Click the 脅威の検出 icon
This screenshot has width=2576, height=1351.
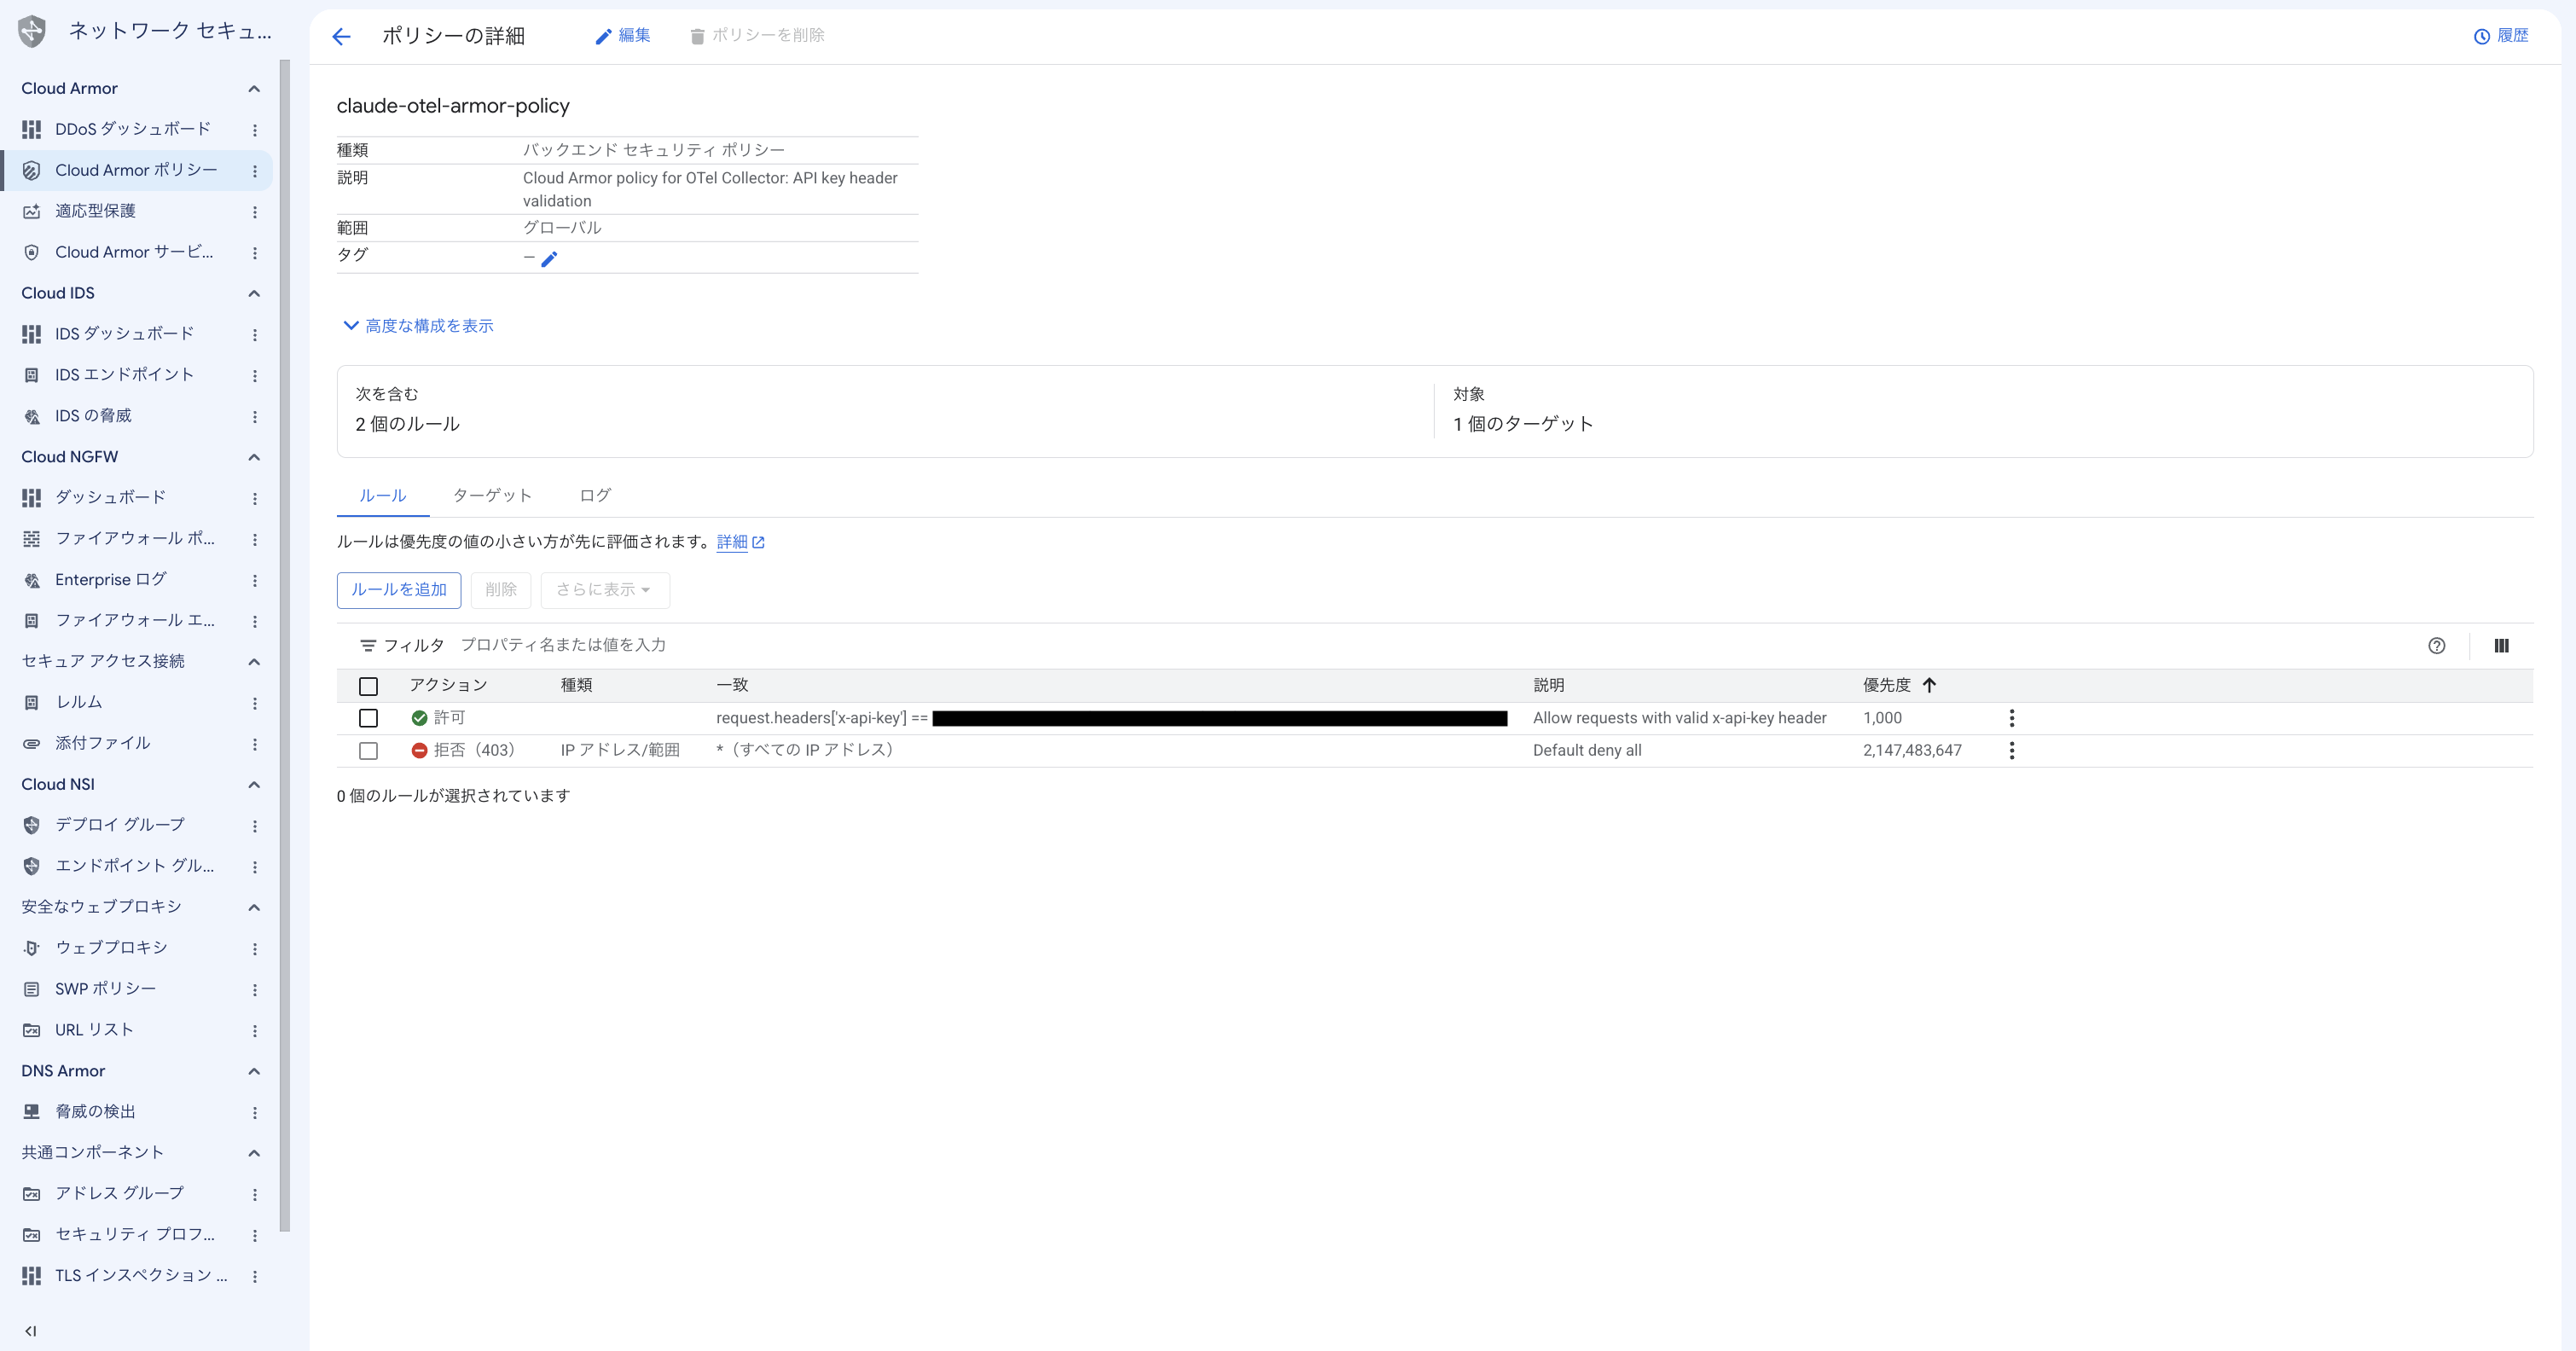click(32, 1112)
